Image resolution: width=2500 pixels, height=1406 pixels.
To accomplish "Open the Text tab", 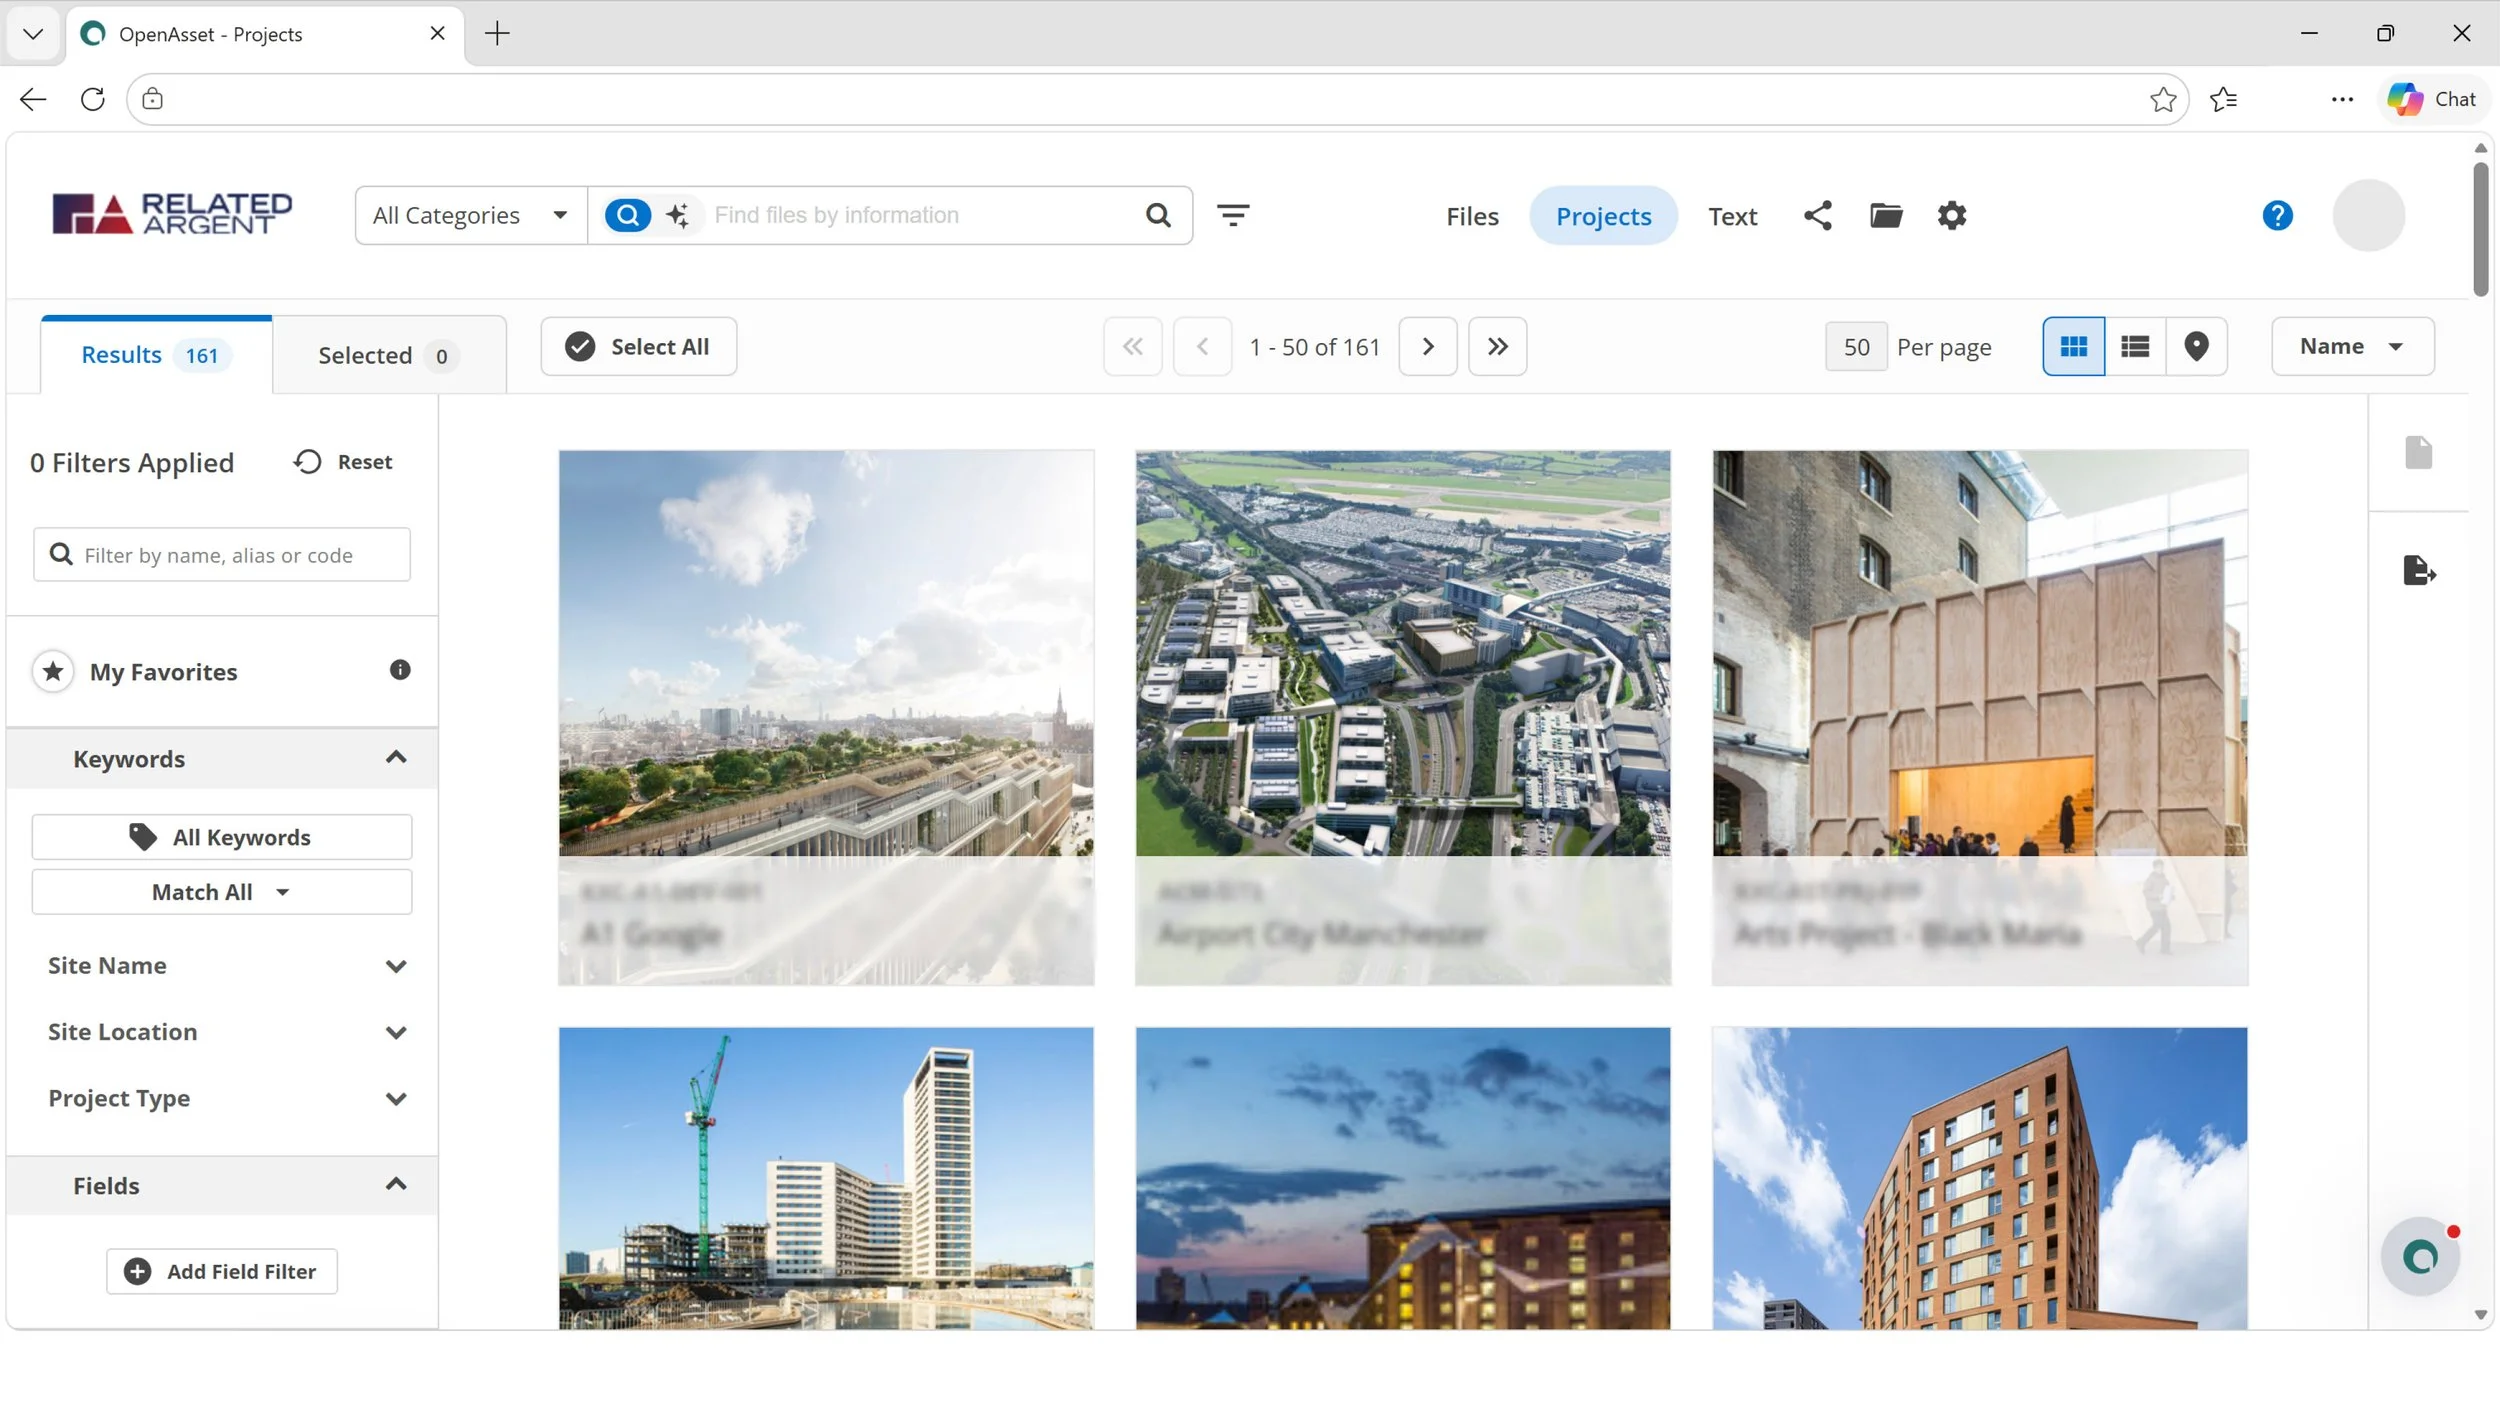I will click(1732, 216).
